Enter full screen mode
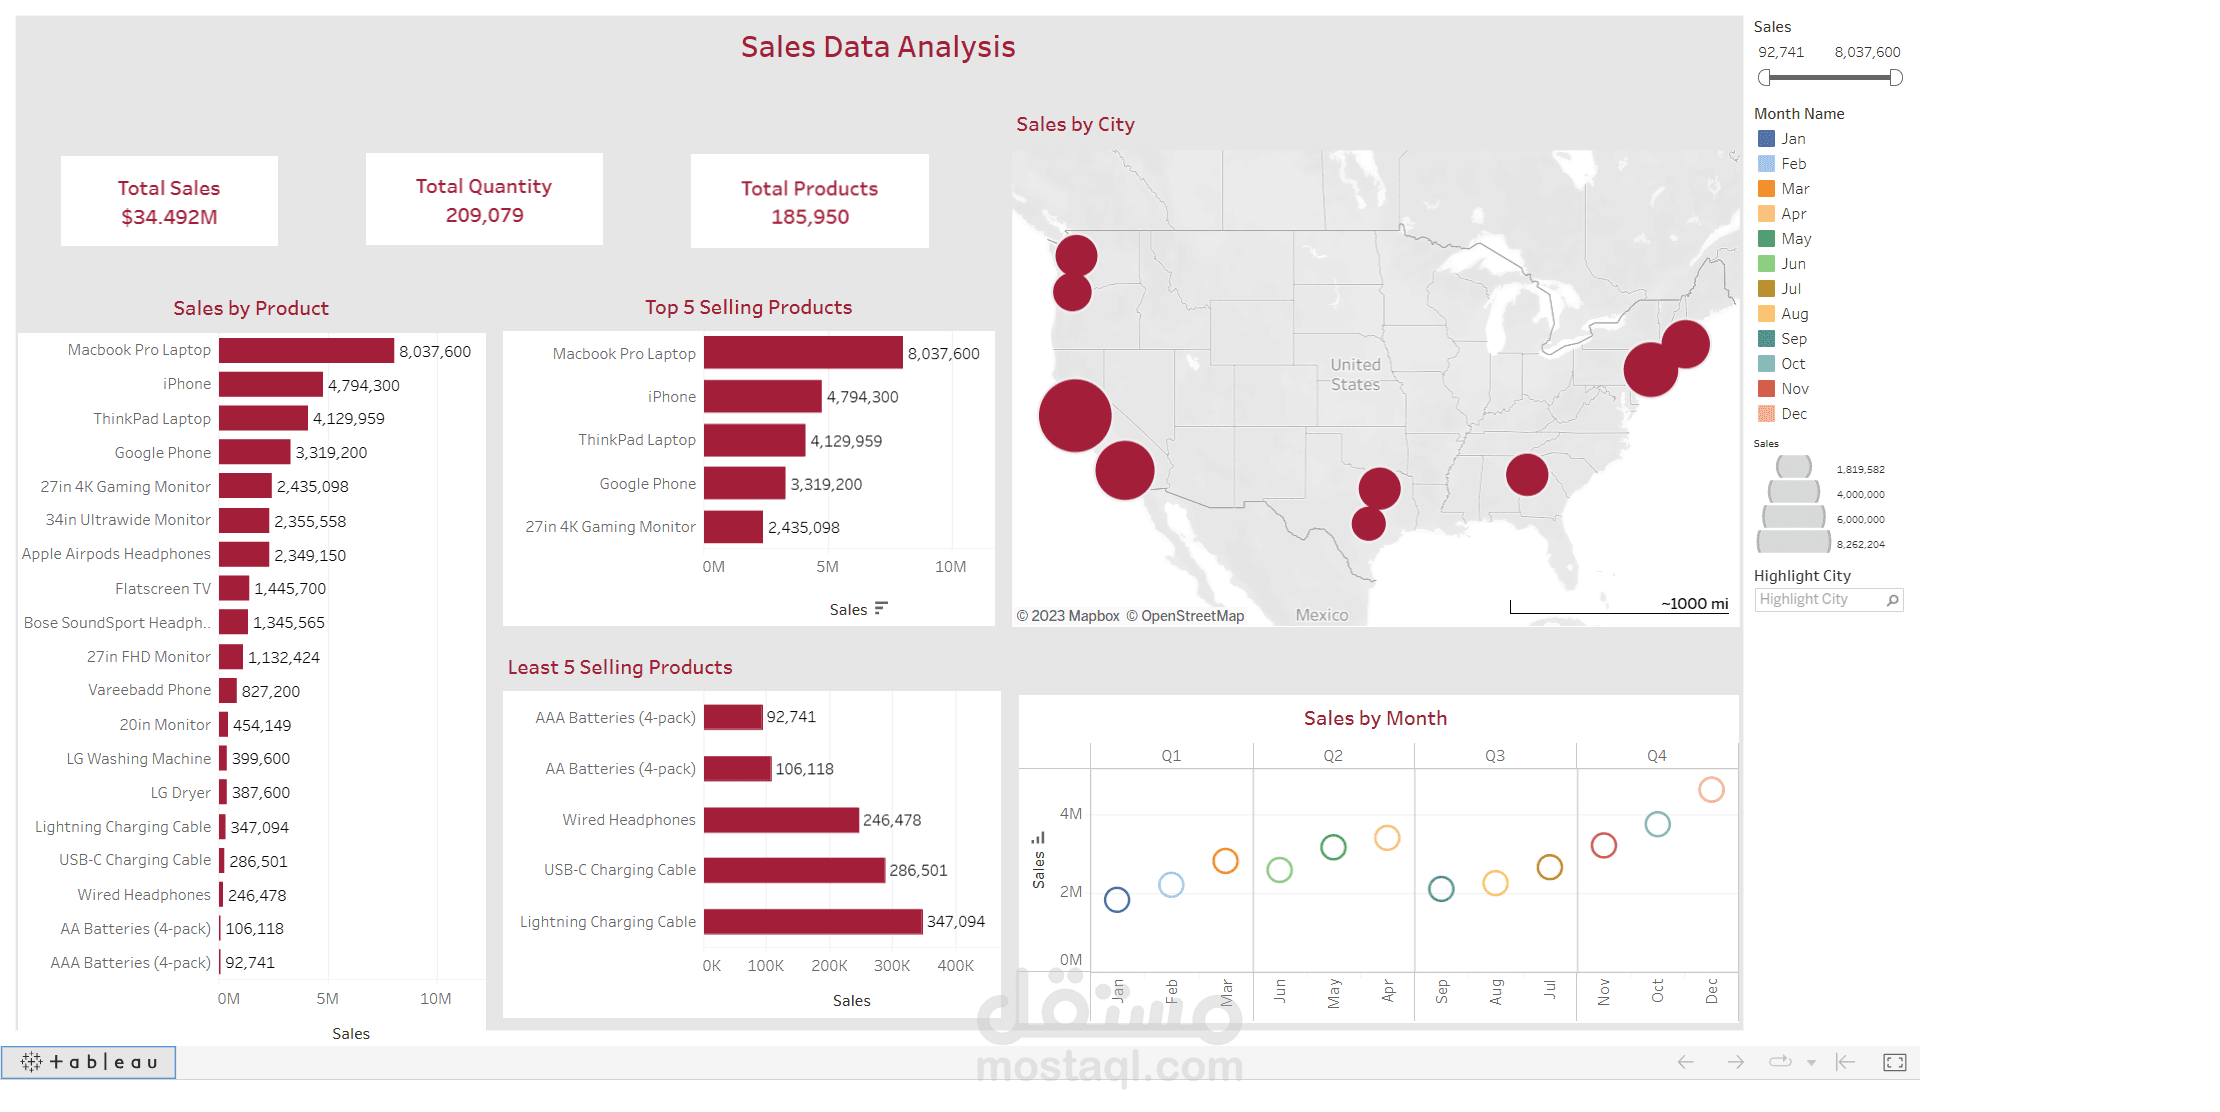Image resolution: width=2220 pixels, height=1112 pixels. click(x=1894, y=1062)
